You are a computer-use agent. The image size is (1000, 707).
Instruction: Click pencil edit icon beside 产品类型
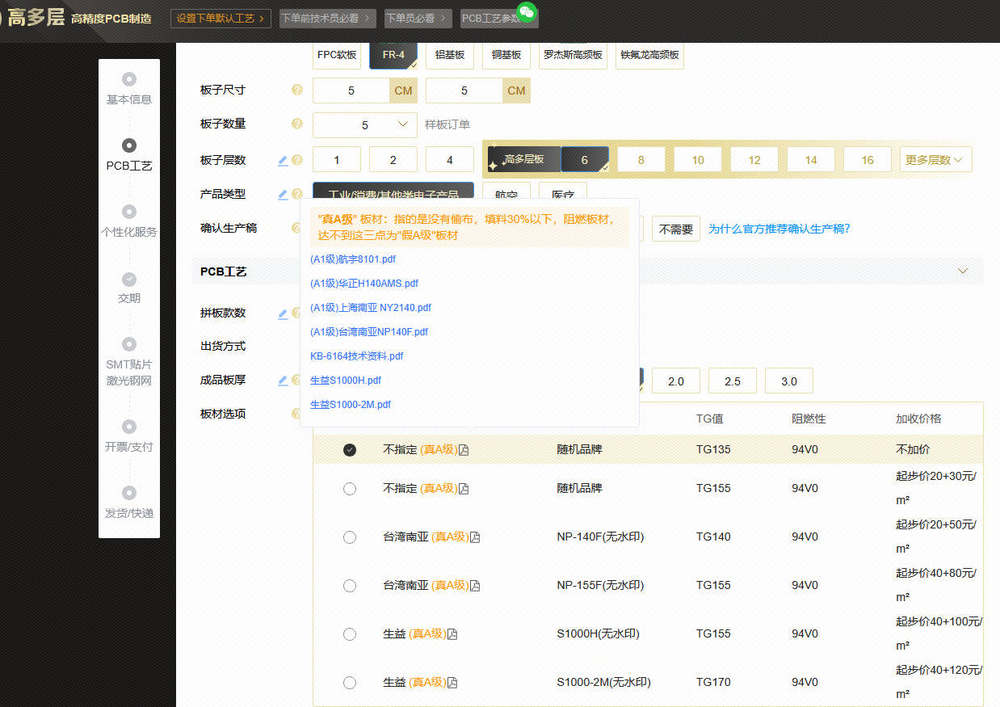click(x=283, y=194)
